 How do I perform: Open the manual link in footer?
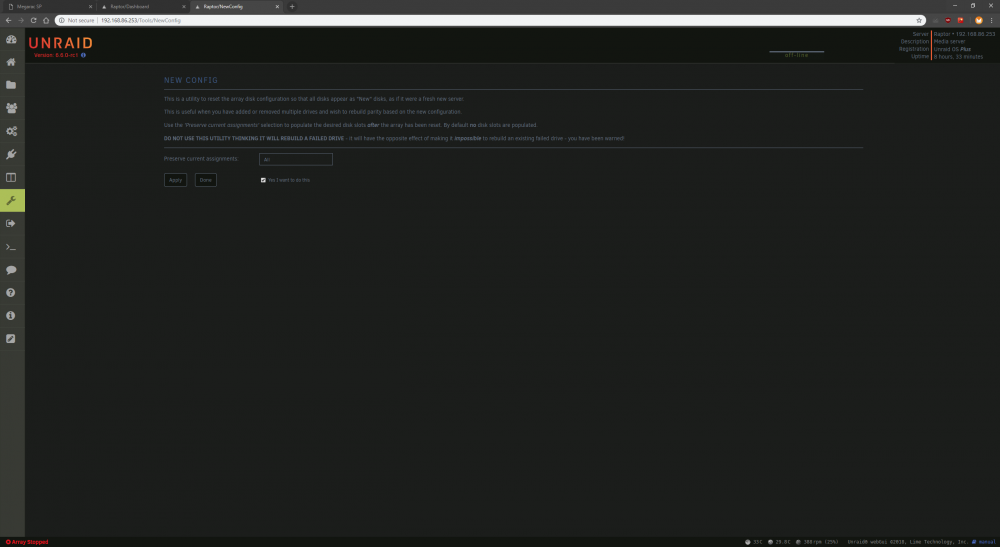click(x=987, y=542)
